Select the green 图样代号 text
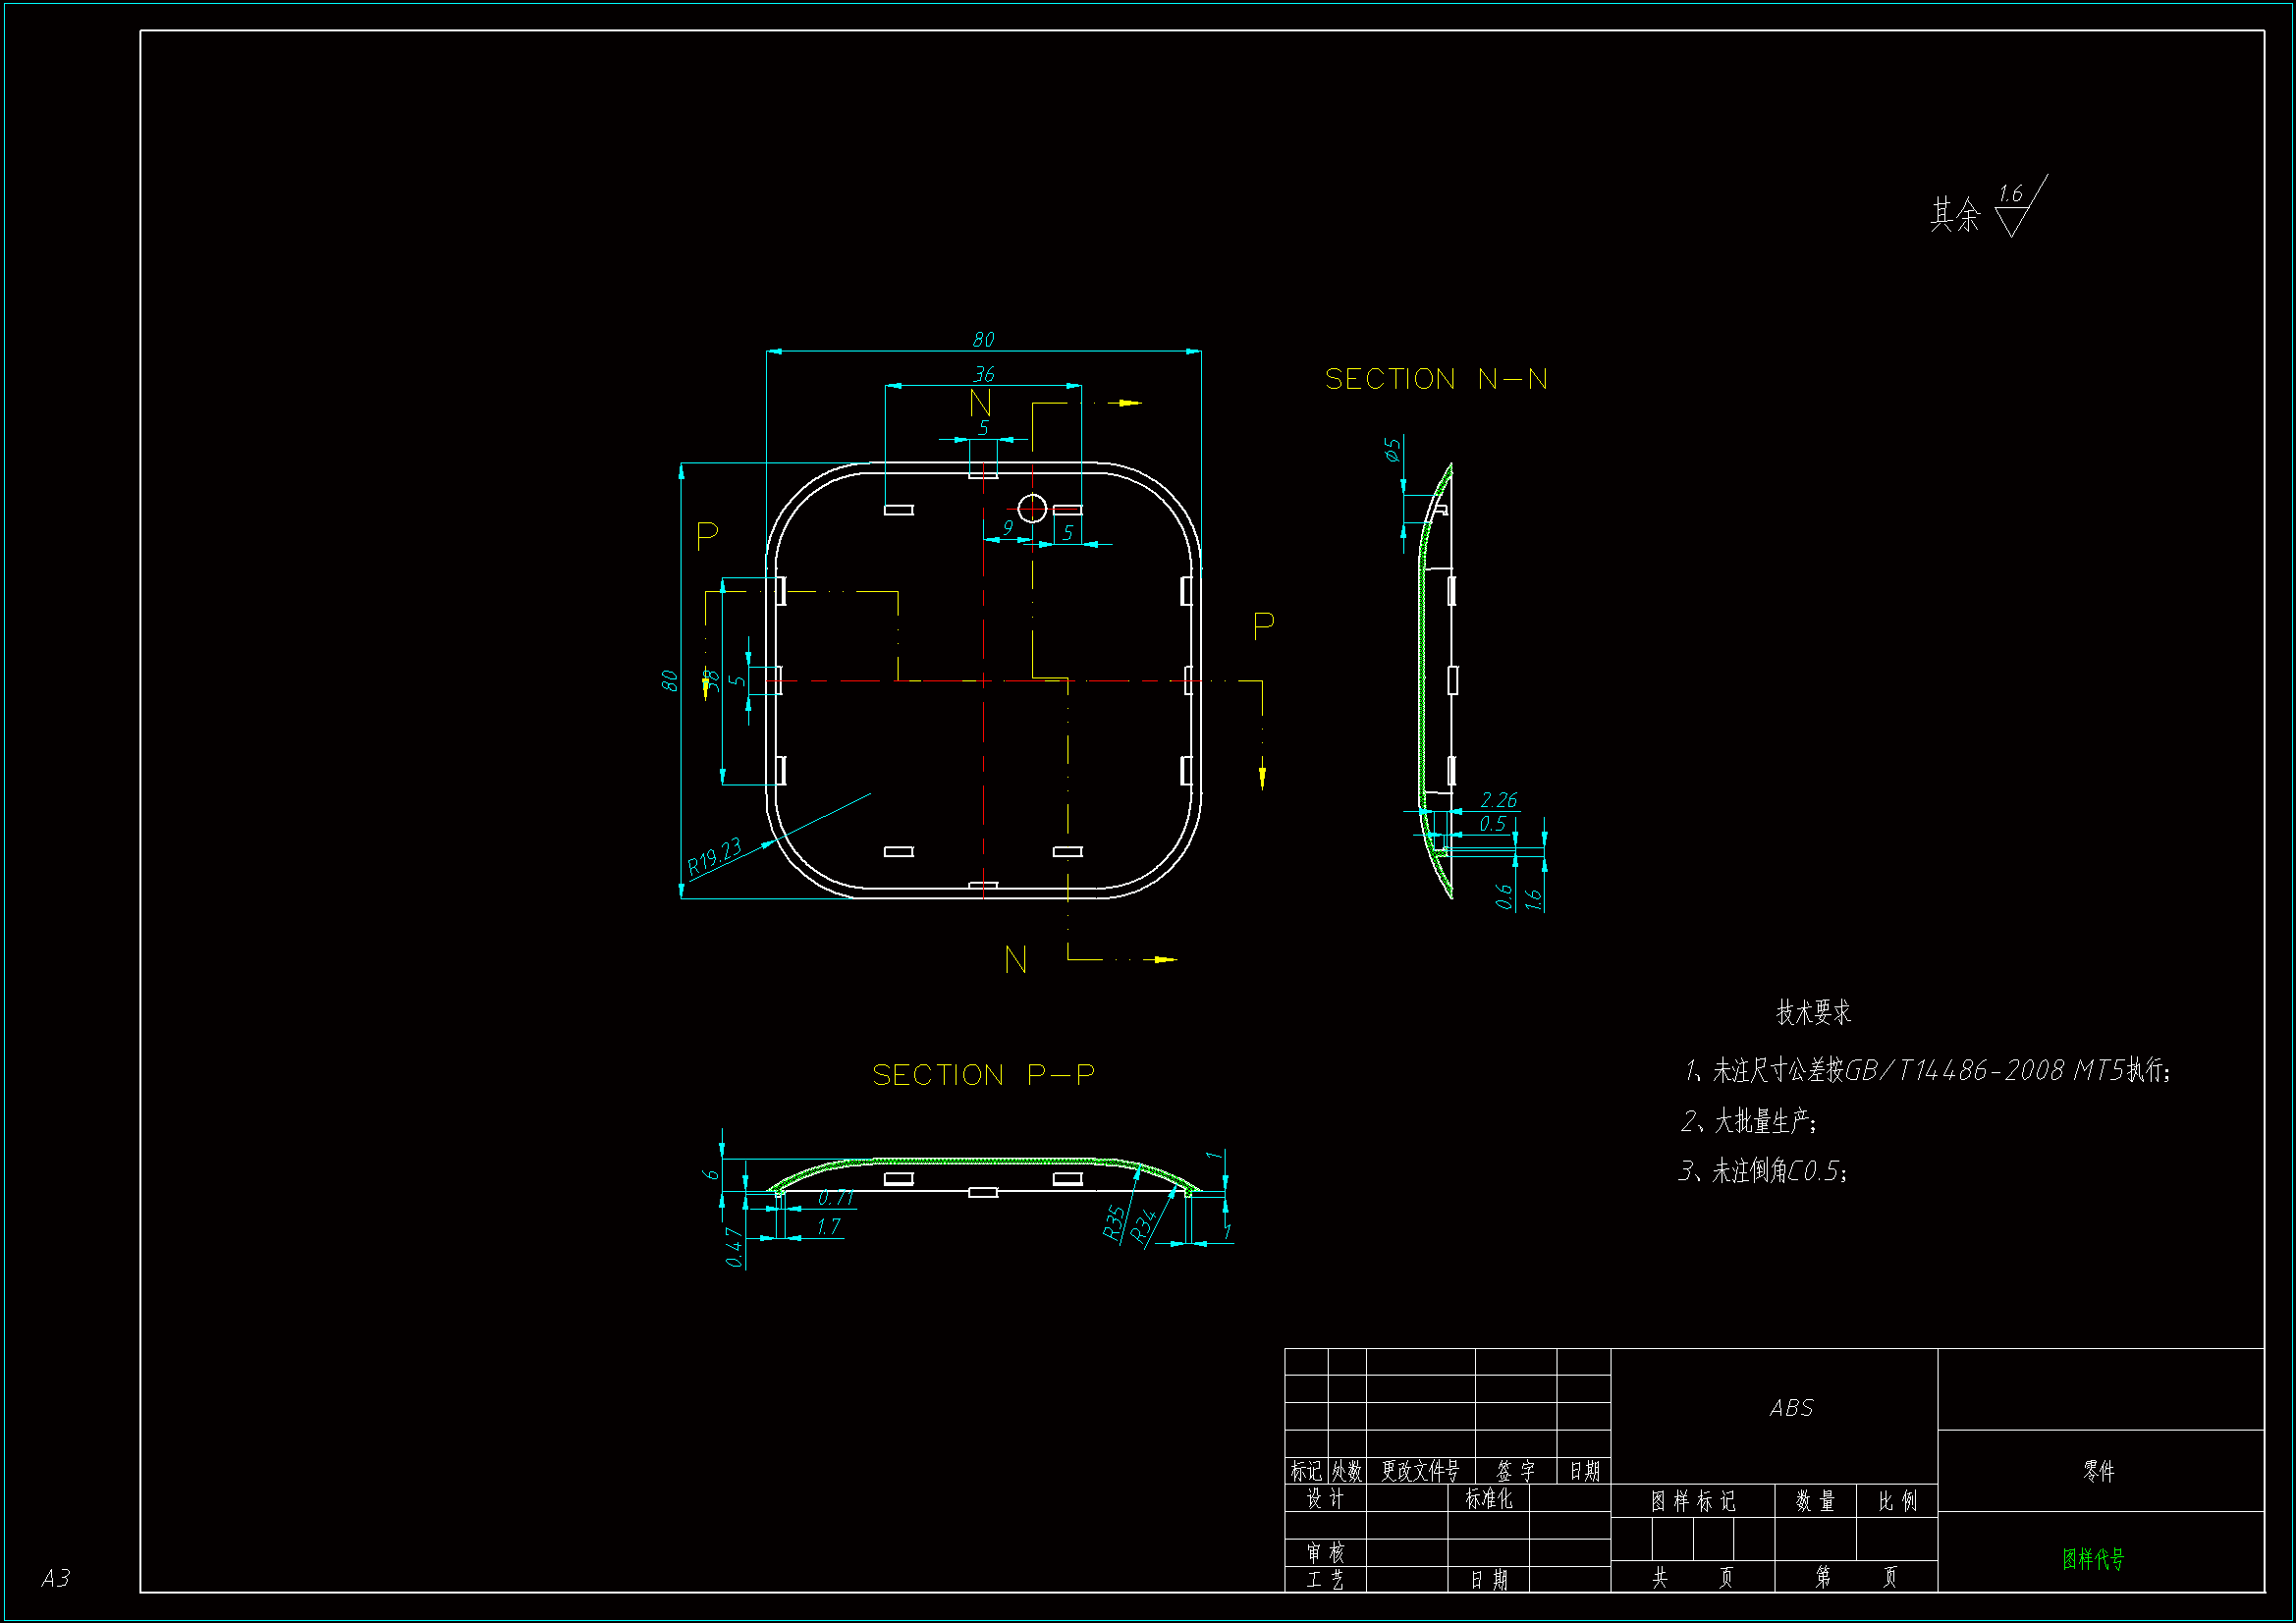 click(2092, 1559)
